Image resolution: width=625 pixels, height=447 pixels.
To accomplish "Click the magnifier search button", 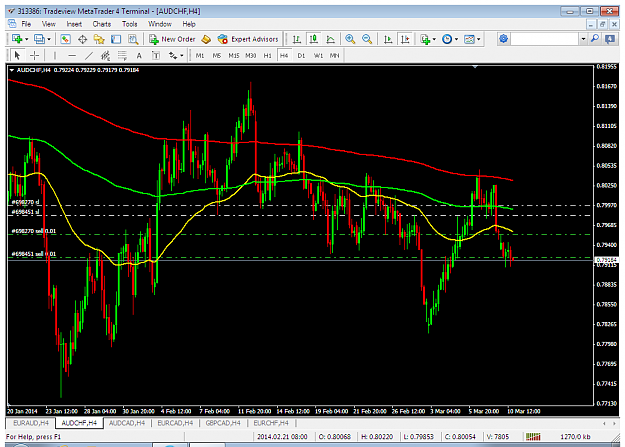I will pyautogui.click(x=595, y=39).
